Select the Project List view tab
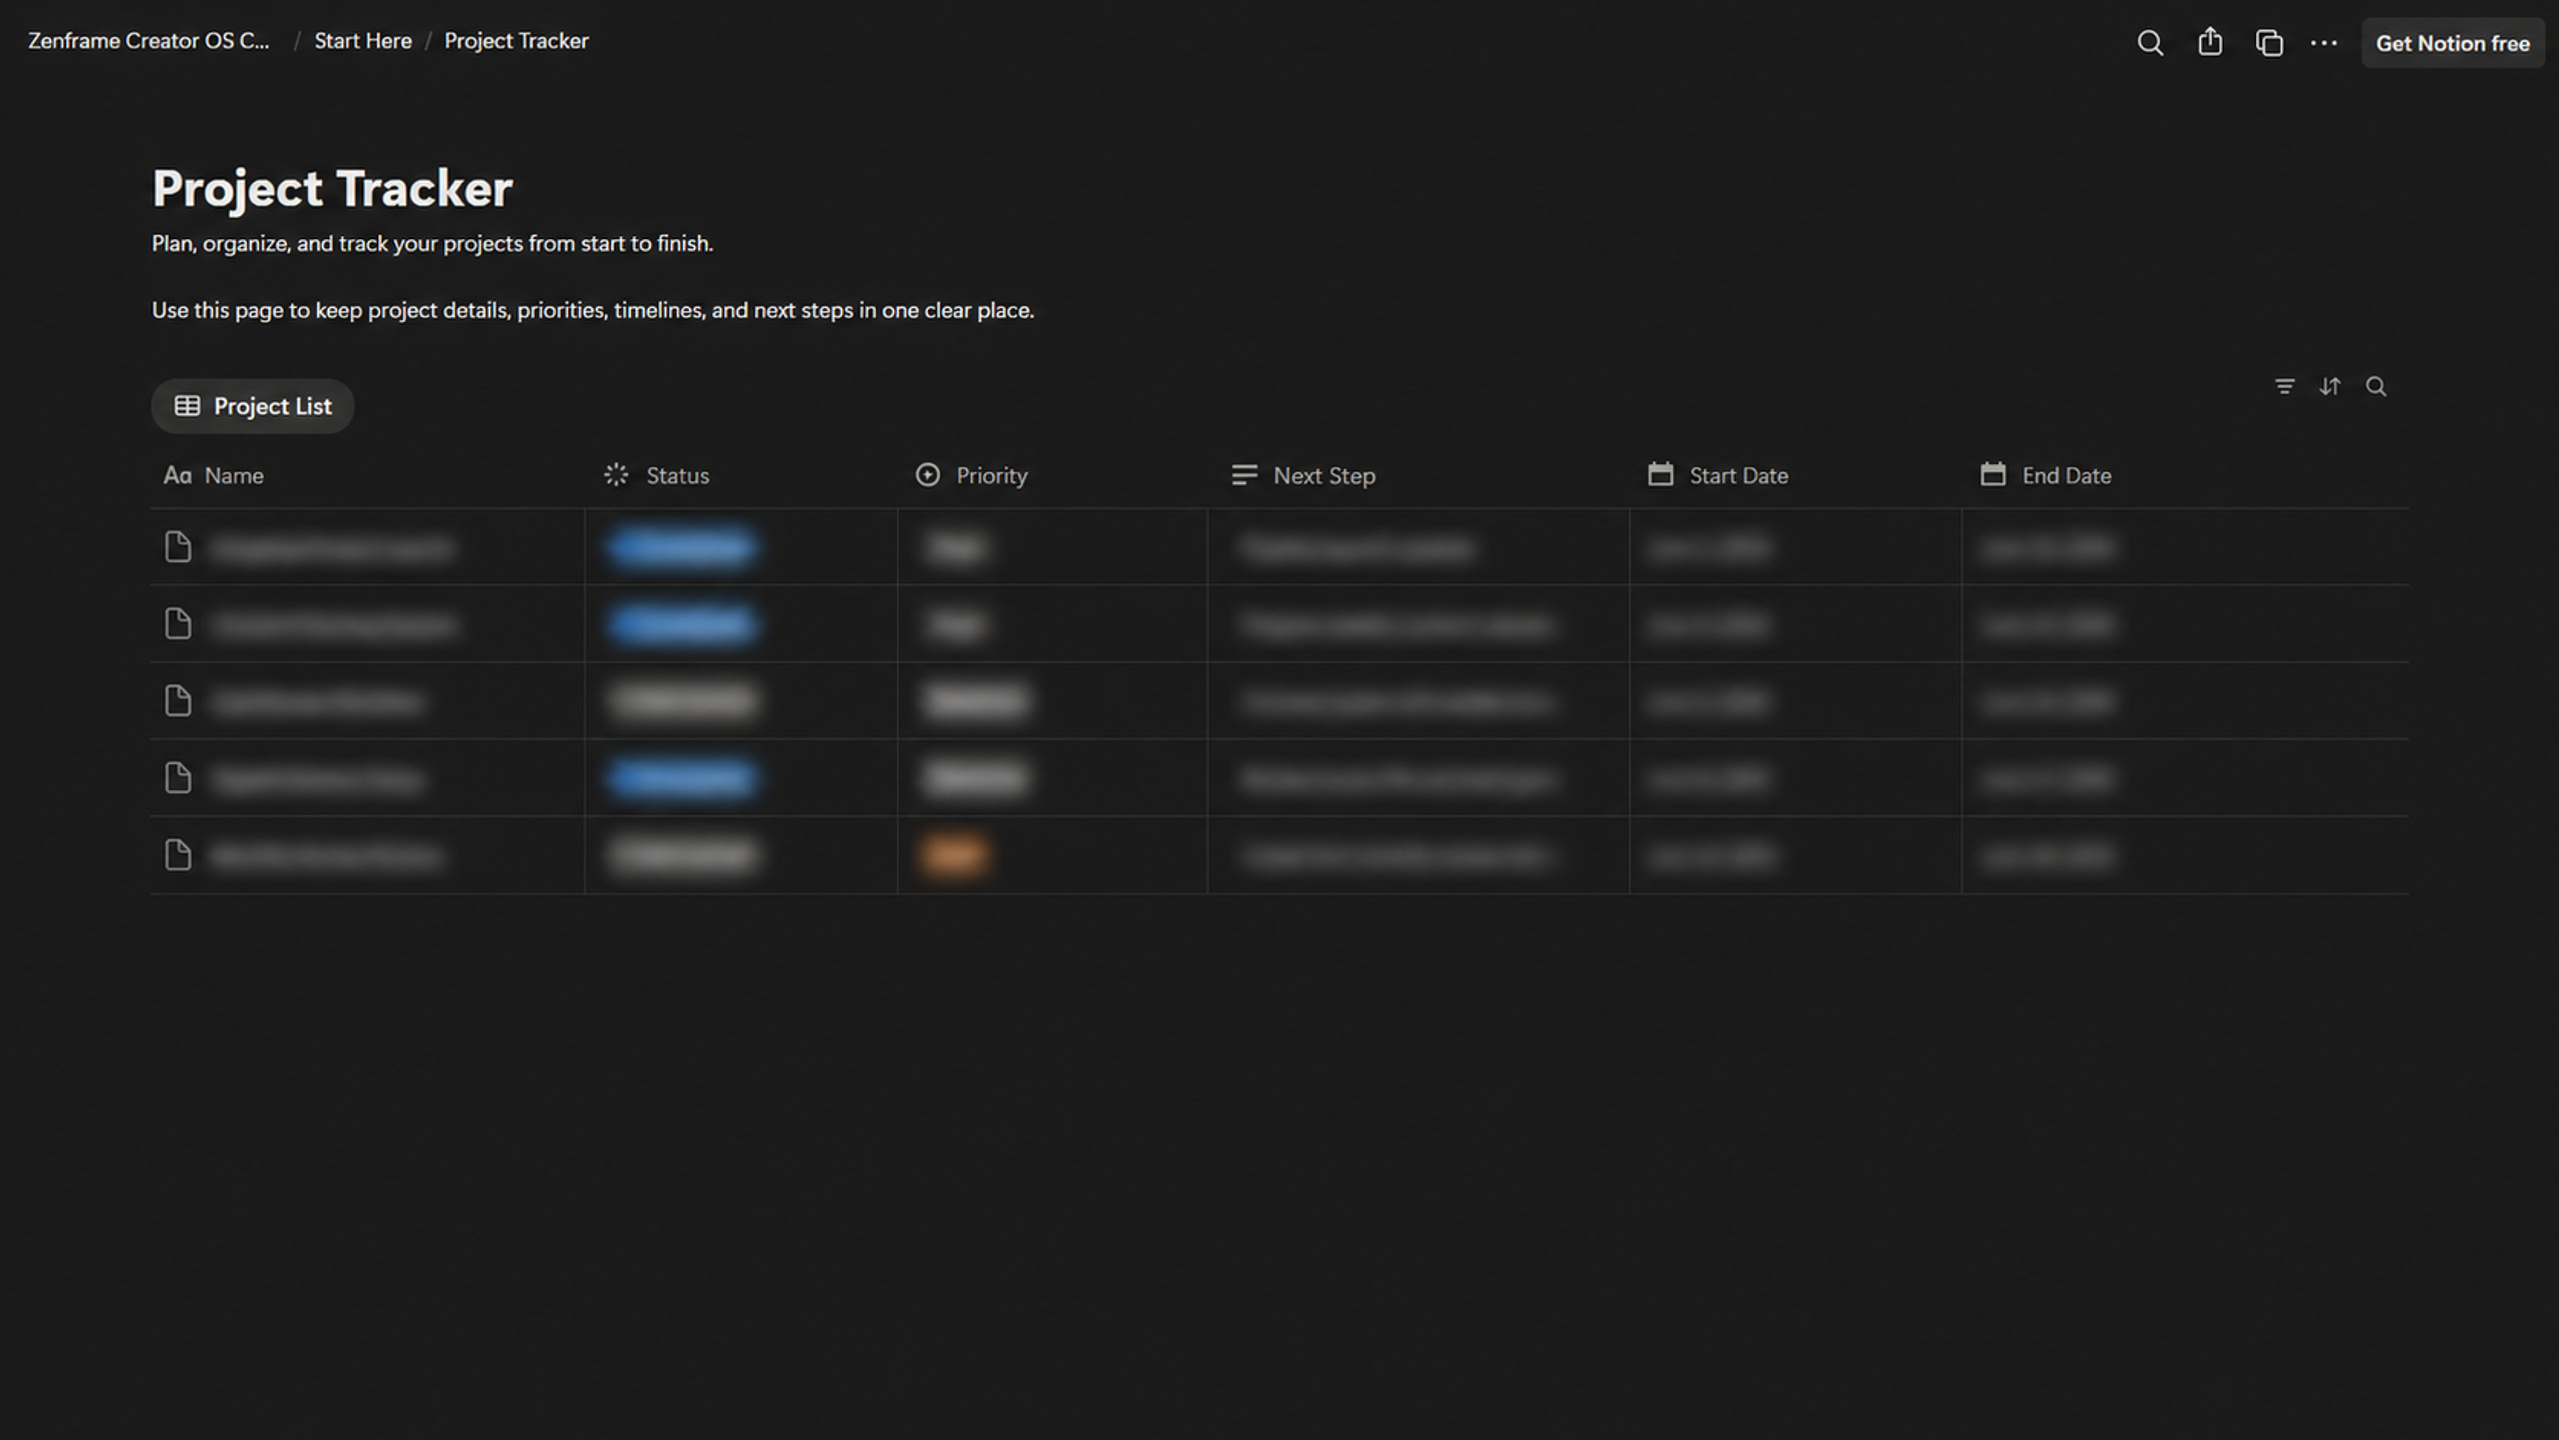Viewport: 2559px width, 1440px height. (x=253, y=406)
